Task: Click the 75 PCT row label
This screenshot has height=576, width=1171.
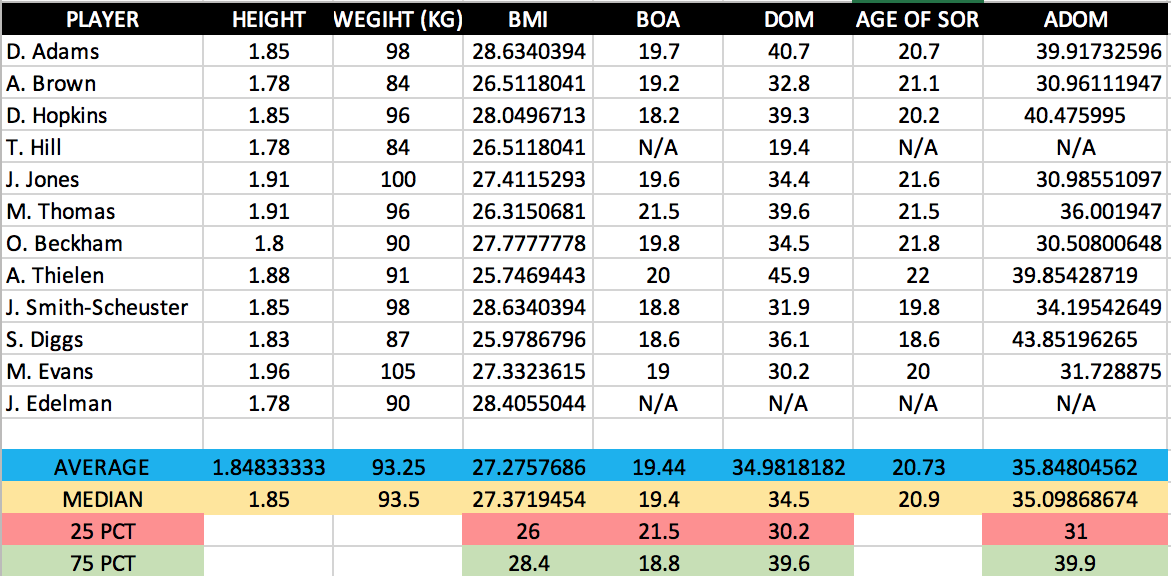Action: click(102, 562)
